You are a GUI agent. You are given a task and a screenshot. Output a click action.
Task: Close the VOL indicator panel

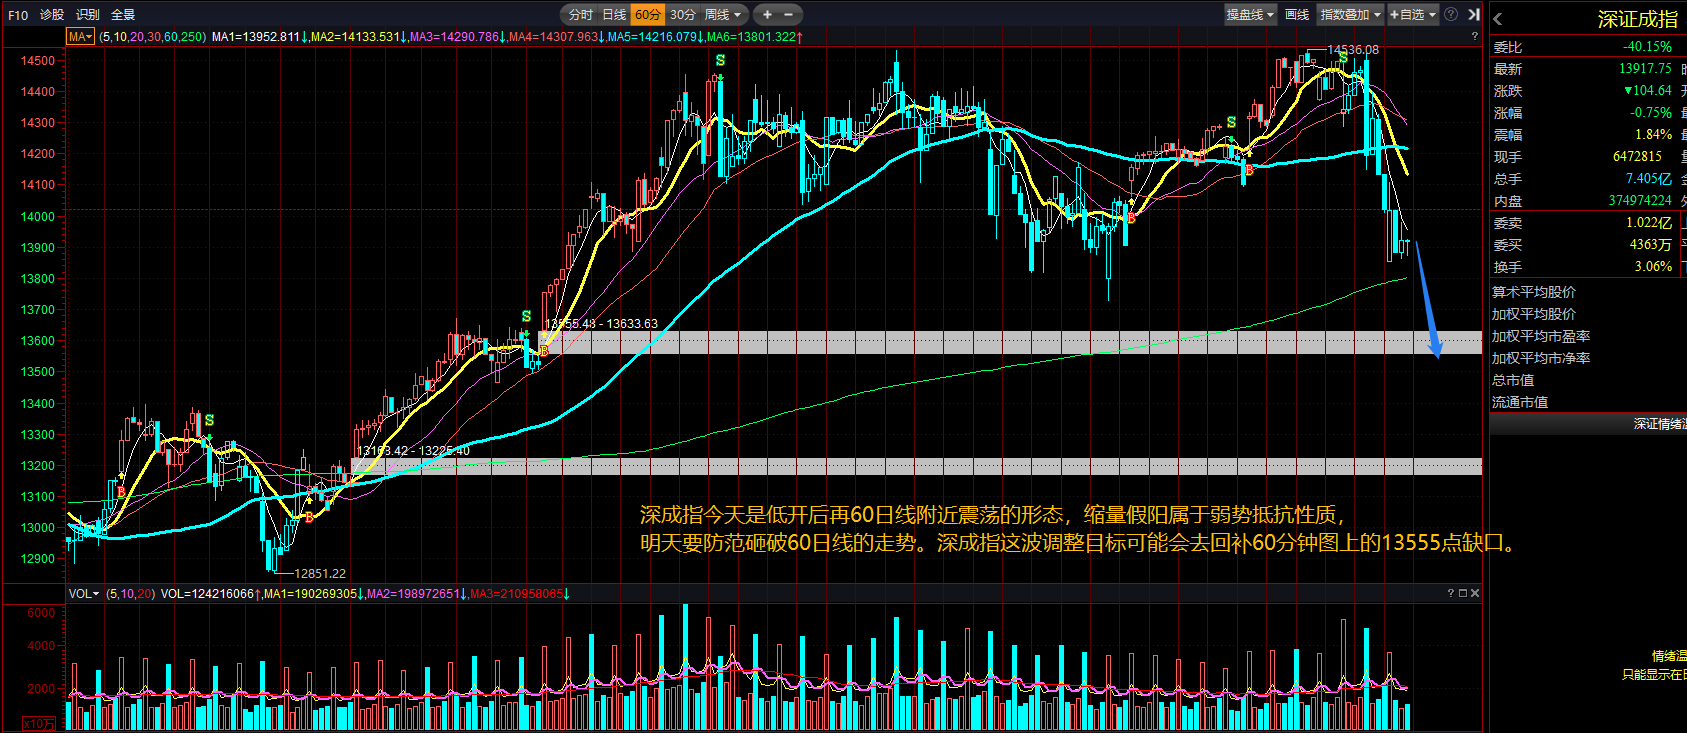point(1475,593)
